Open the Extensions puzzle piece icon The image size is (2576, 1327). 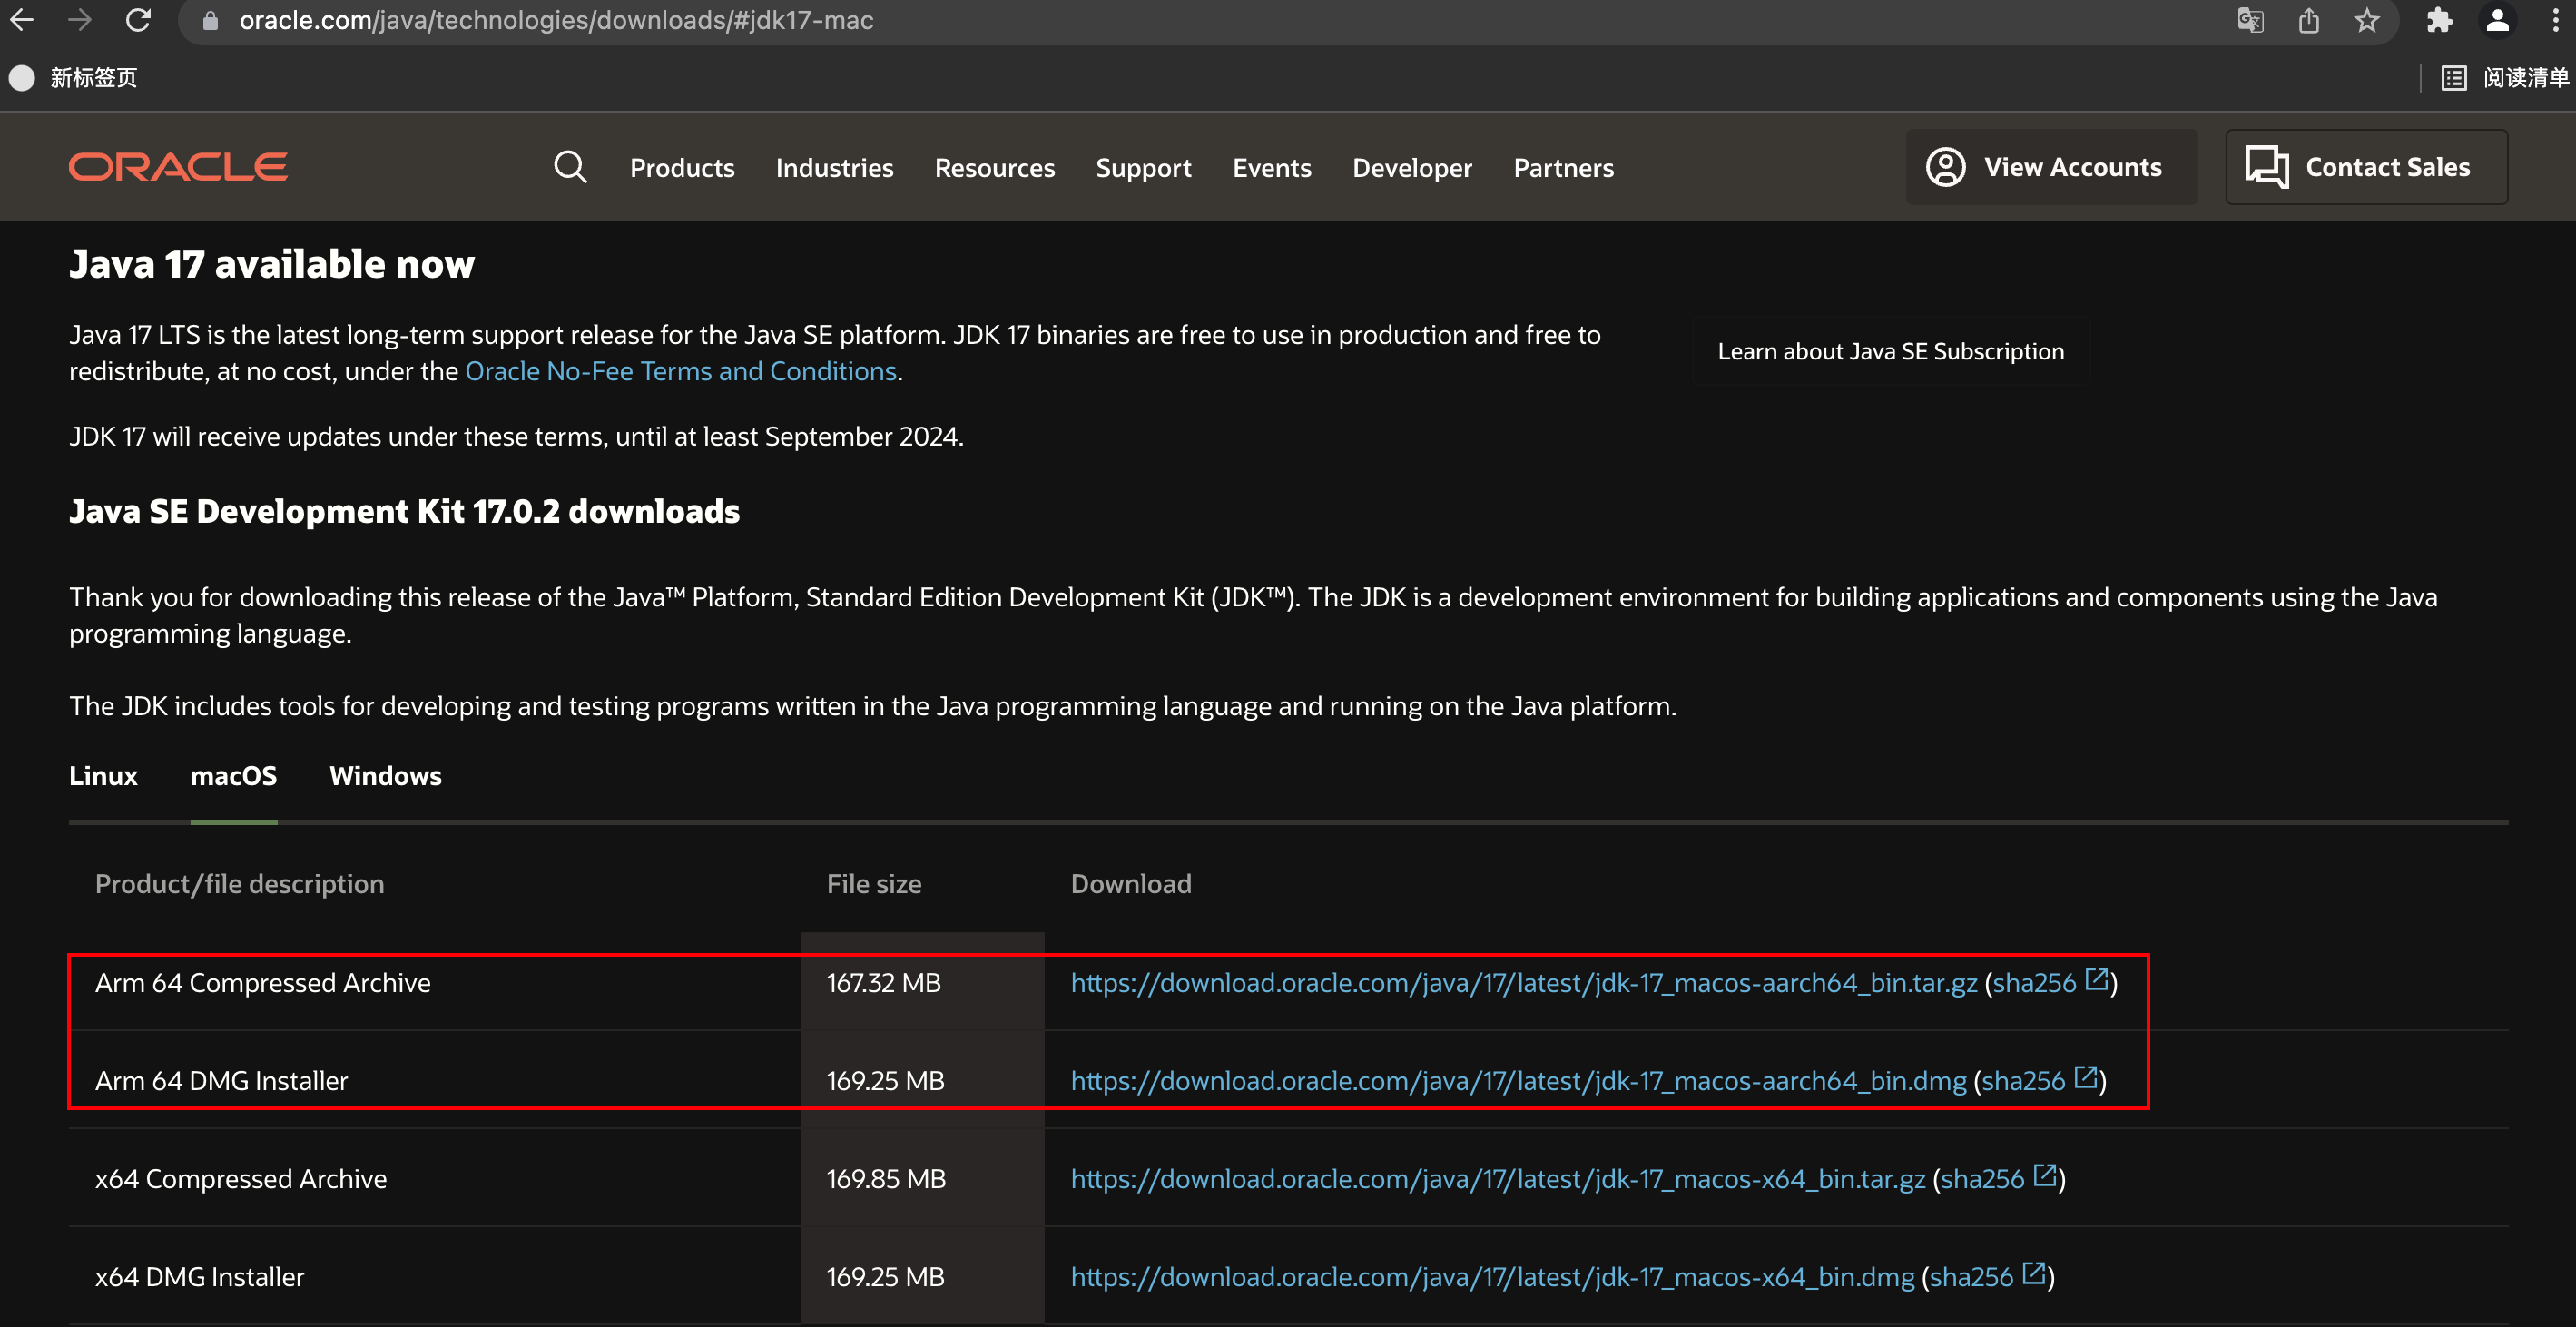tap(2439, 20)
